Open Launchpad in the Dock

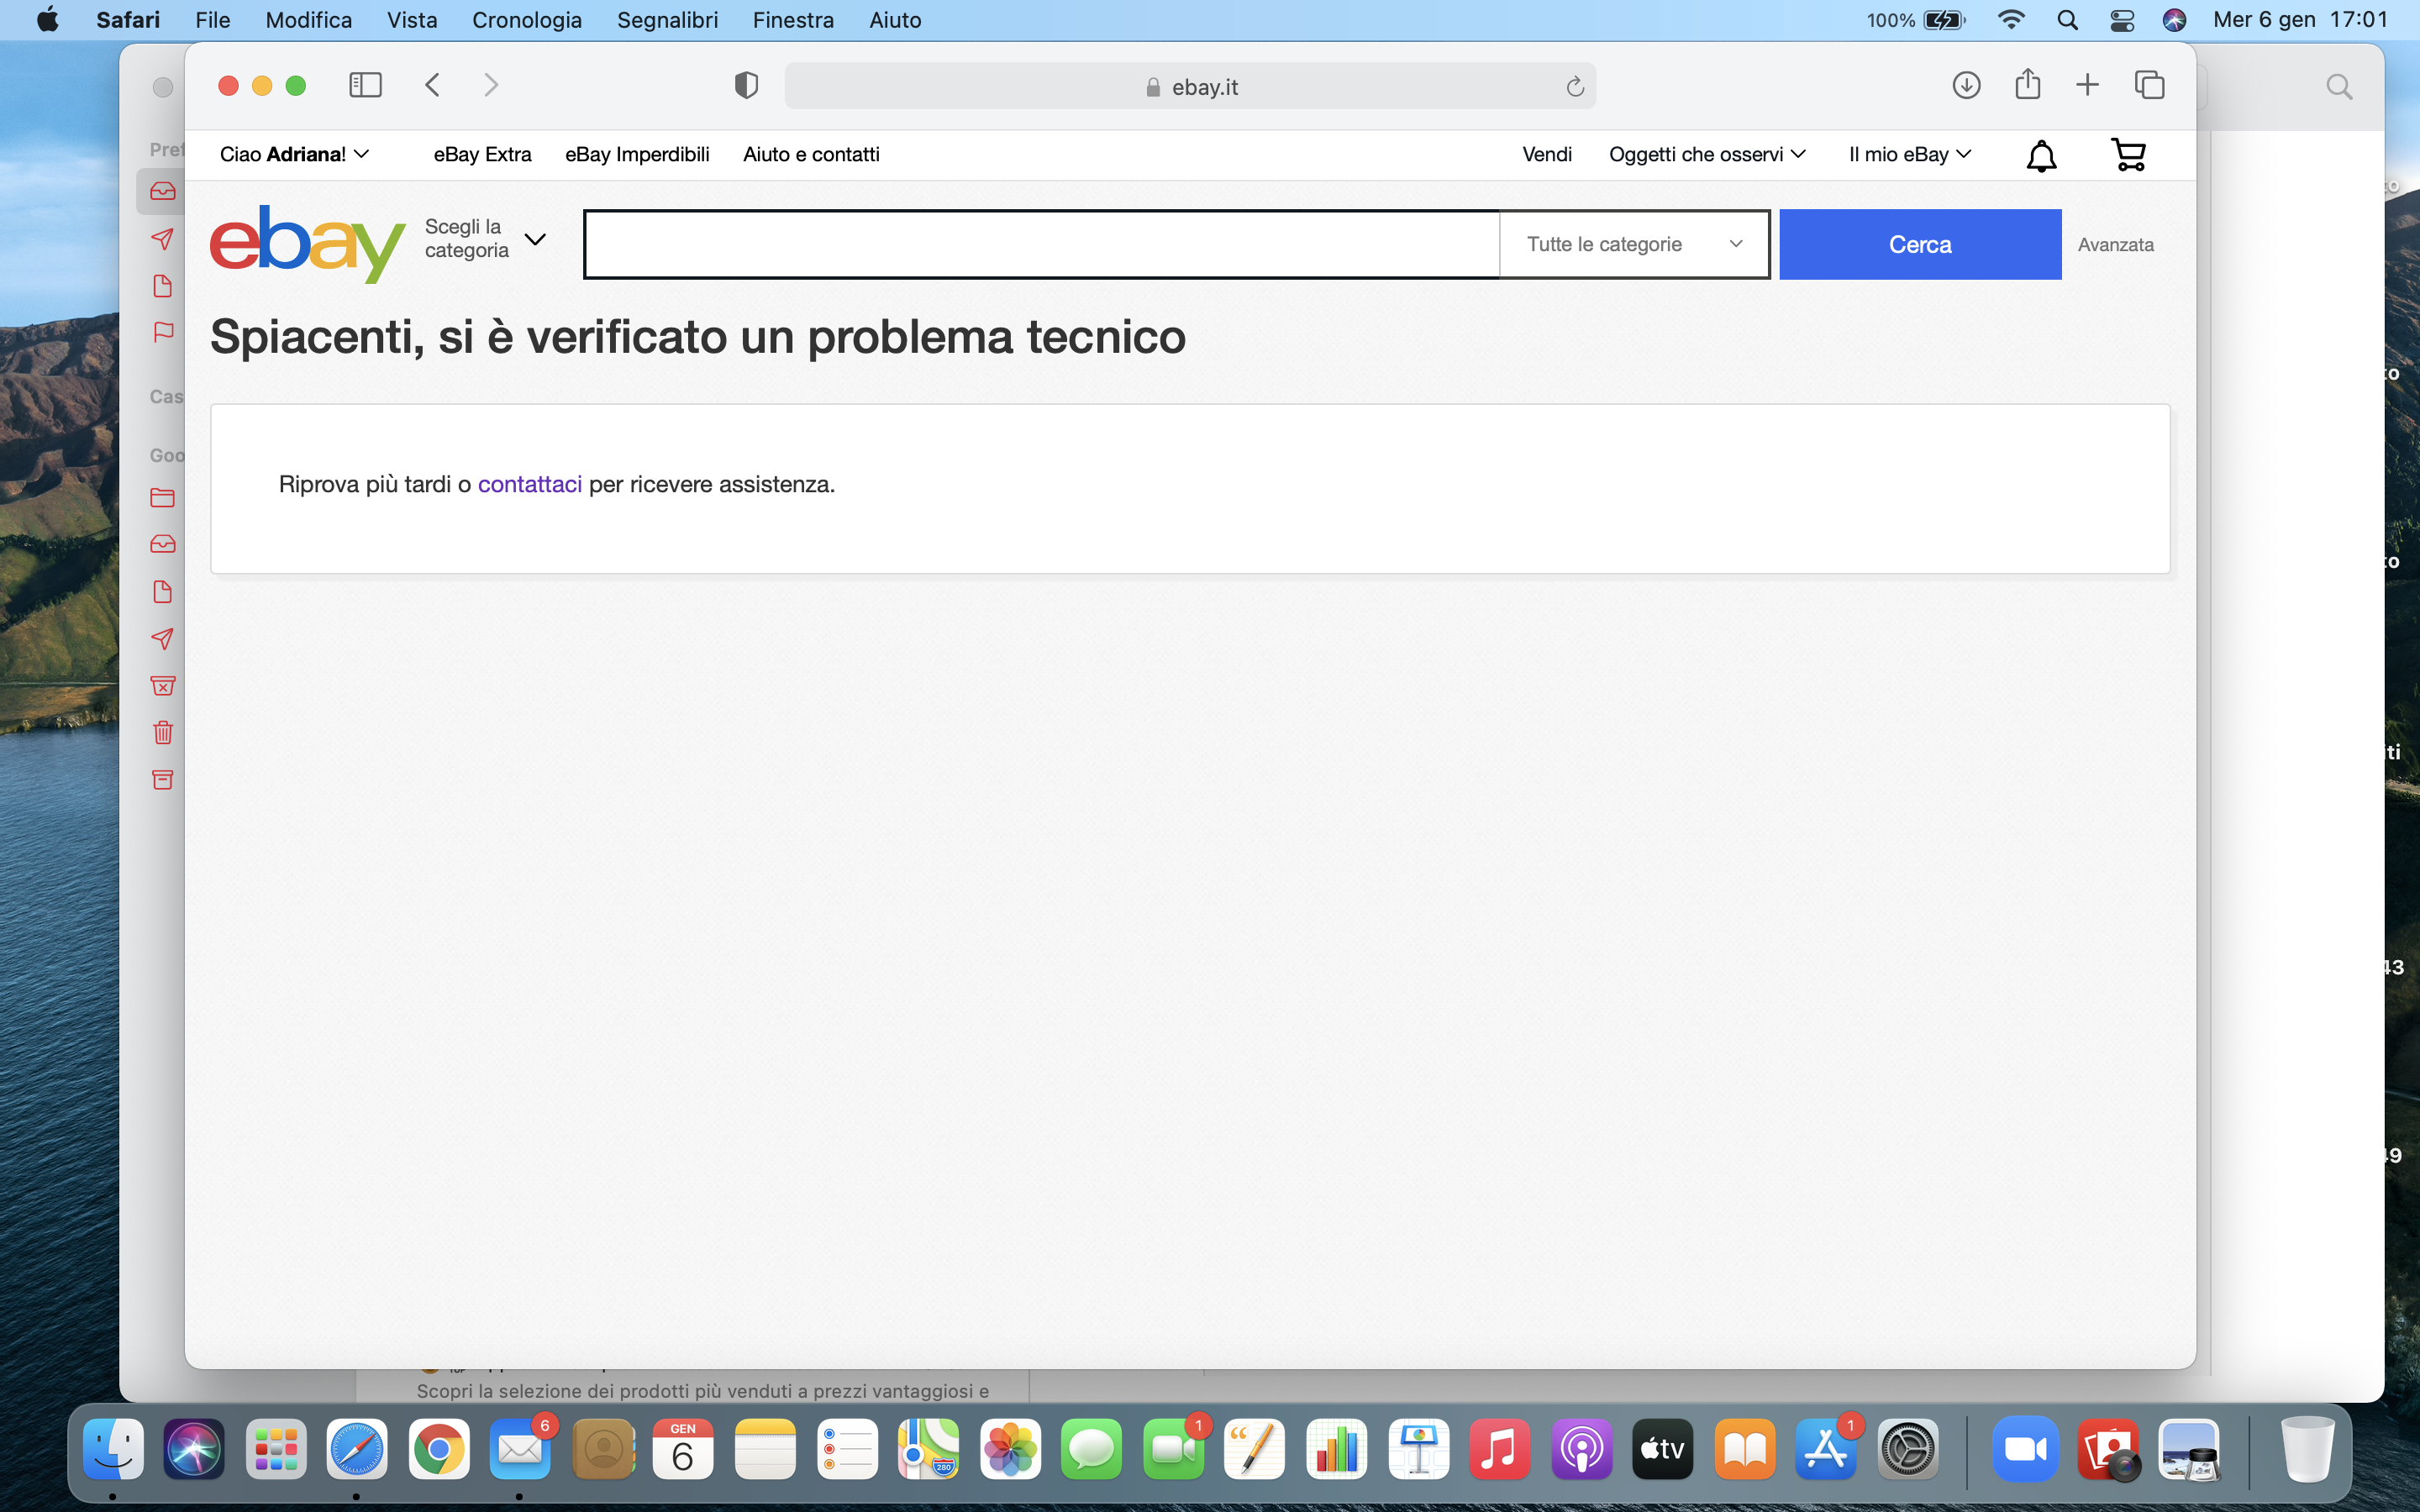coord(276,1449)
